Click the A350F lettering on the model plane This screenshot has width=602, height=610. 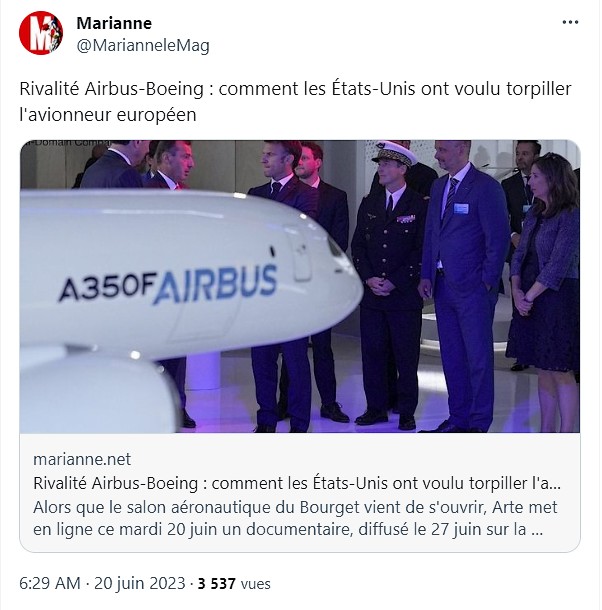coord(107,288)
